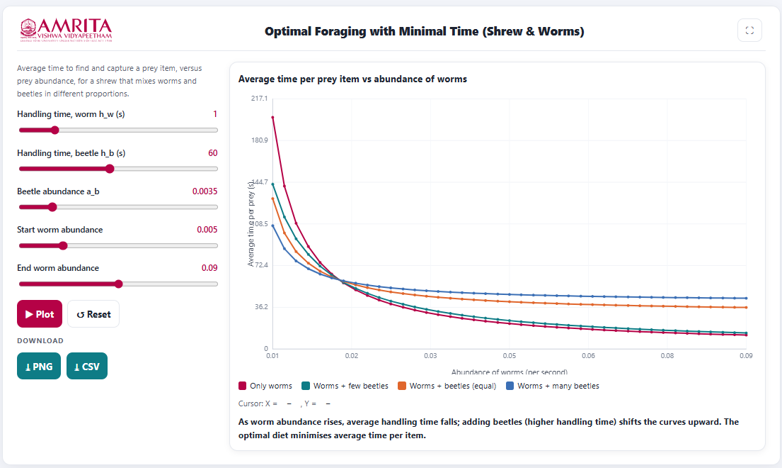Click the worm handling time slider handle

55,130
